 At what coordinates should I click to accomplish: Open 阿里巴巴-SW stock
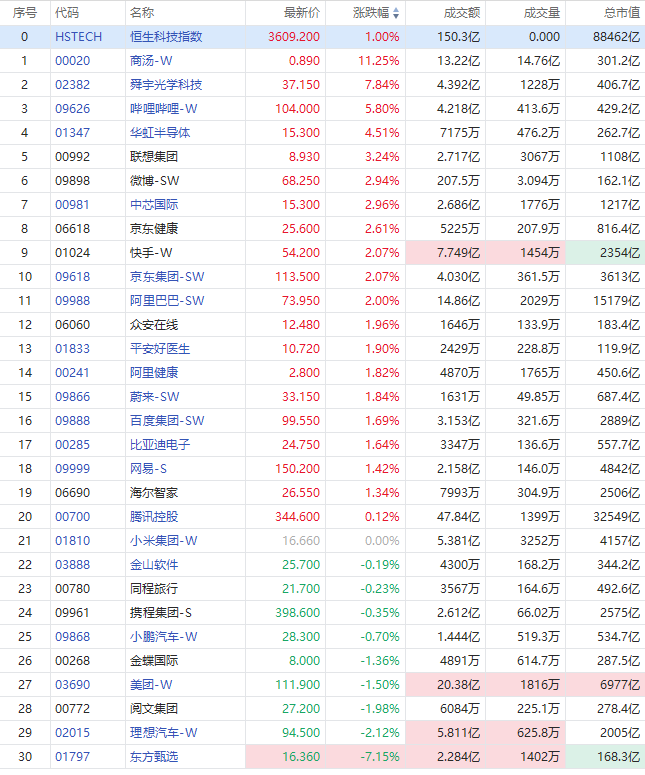[167, 301]
